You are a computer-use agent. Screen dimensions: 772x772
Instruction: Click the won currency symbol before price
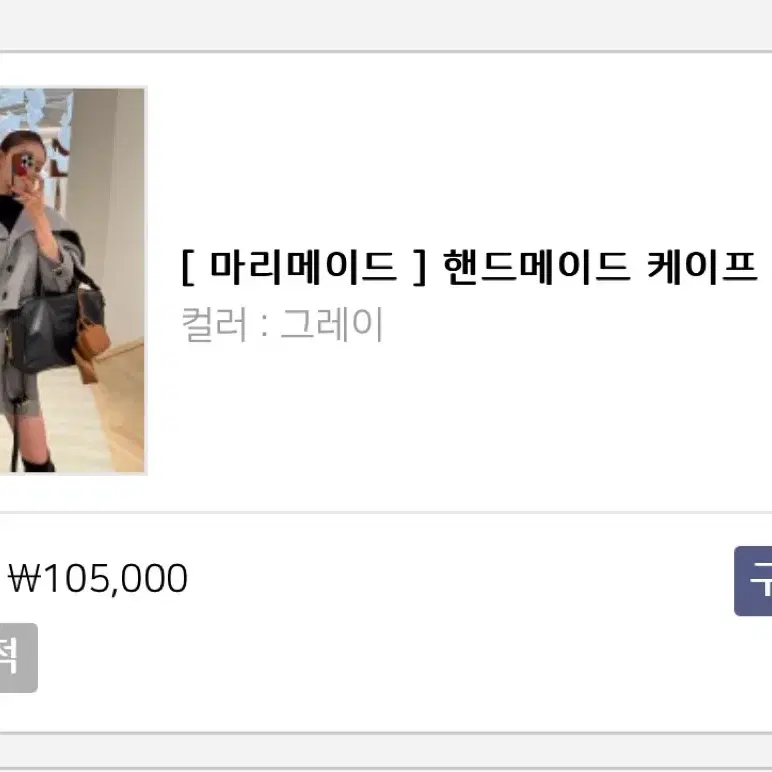tap(25, 579)
